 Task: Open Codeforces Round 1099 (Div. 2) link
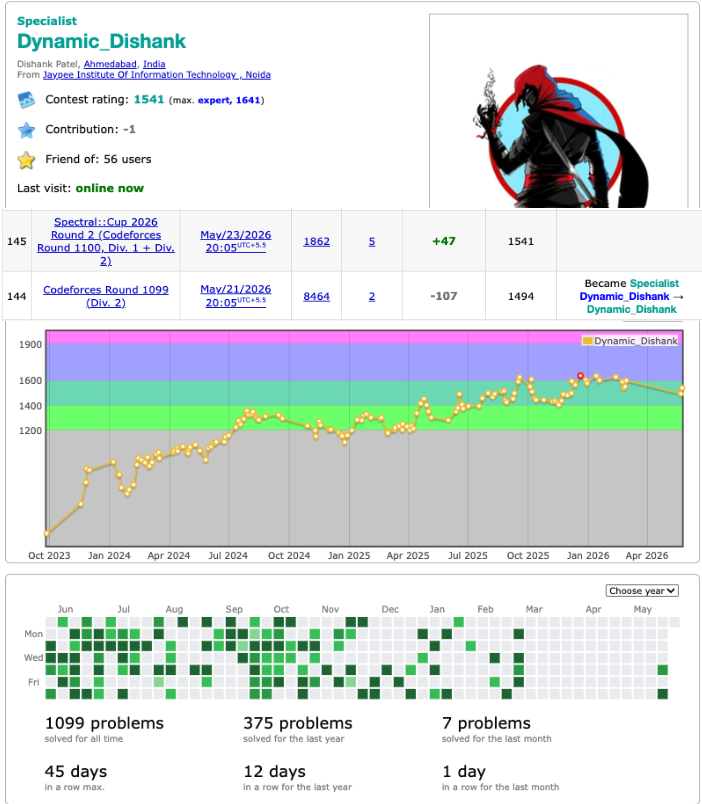pyautogui.click(x=106, y=296)
